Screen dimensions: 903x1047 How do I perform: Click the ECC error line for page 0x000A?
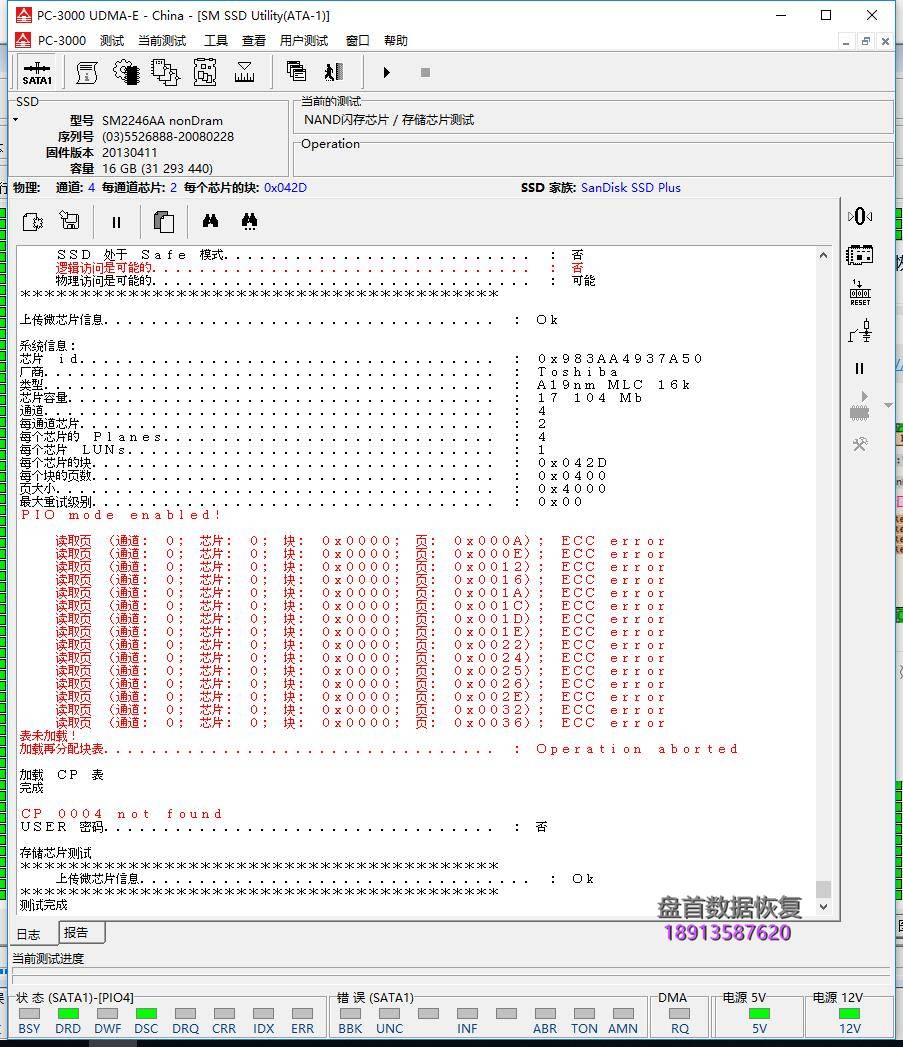point(360,541)
